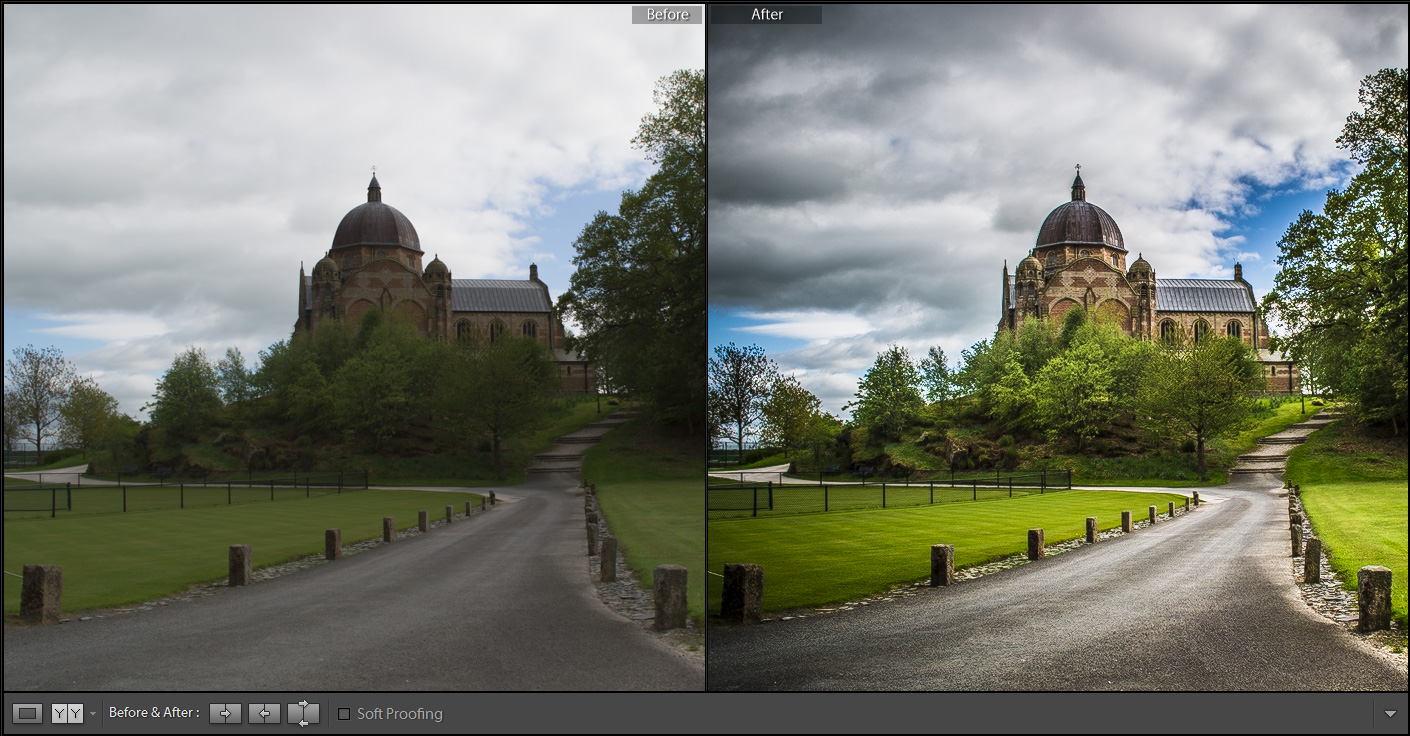This screenshot has height=736, width=1410.
Task: Click the 'After' label above right photo
Action: [767, 15]
